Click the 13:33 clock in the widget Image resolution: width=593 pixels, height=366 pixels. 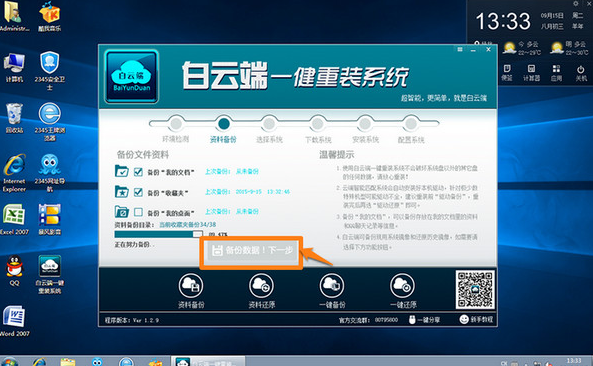tap(503, 21)
